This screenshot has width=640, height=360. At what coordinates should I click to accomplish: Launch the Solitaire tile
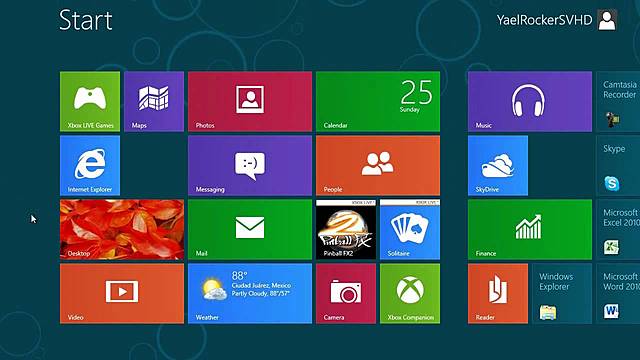click(x=410, y=229)
